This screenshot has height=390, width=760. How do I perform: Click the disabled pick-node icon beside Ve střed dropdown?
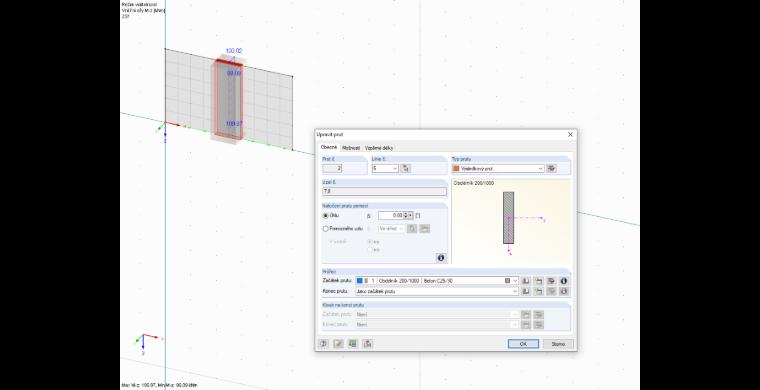(412, 228)
